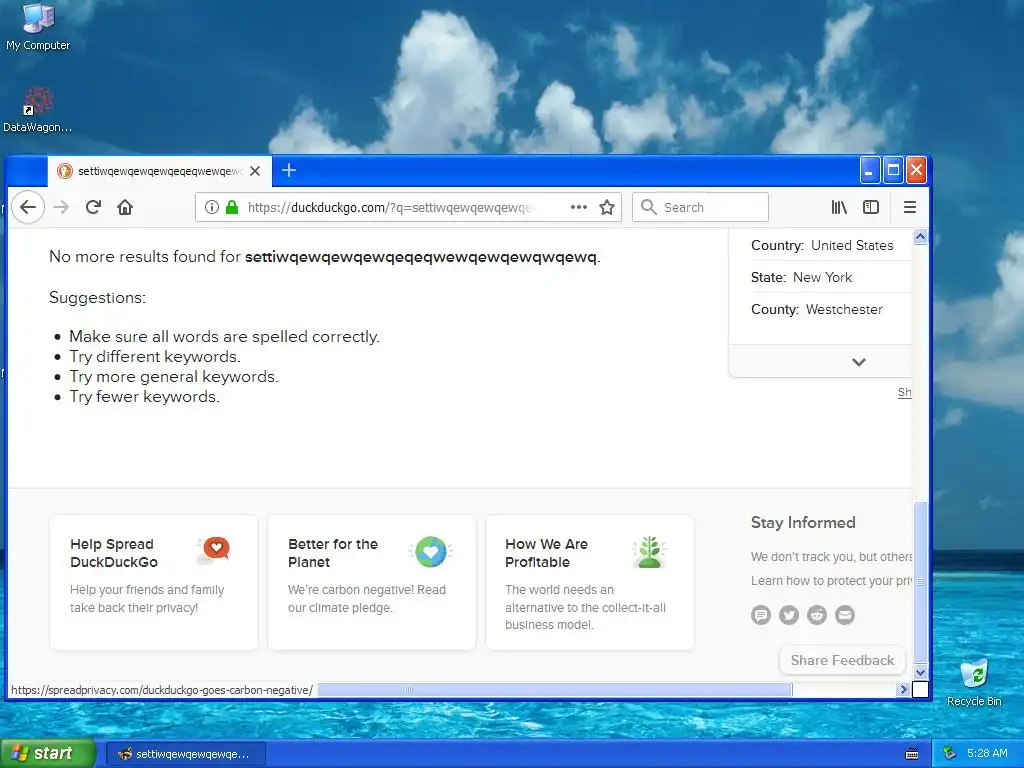The height and width of the screenshot is (768, 1024).
Task: Click vertical scrollbar up arrow
Action: coord(920,236)
